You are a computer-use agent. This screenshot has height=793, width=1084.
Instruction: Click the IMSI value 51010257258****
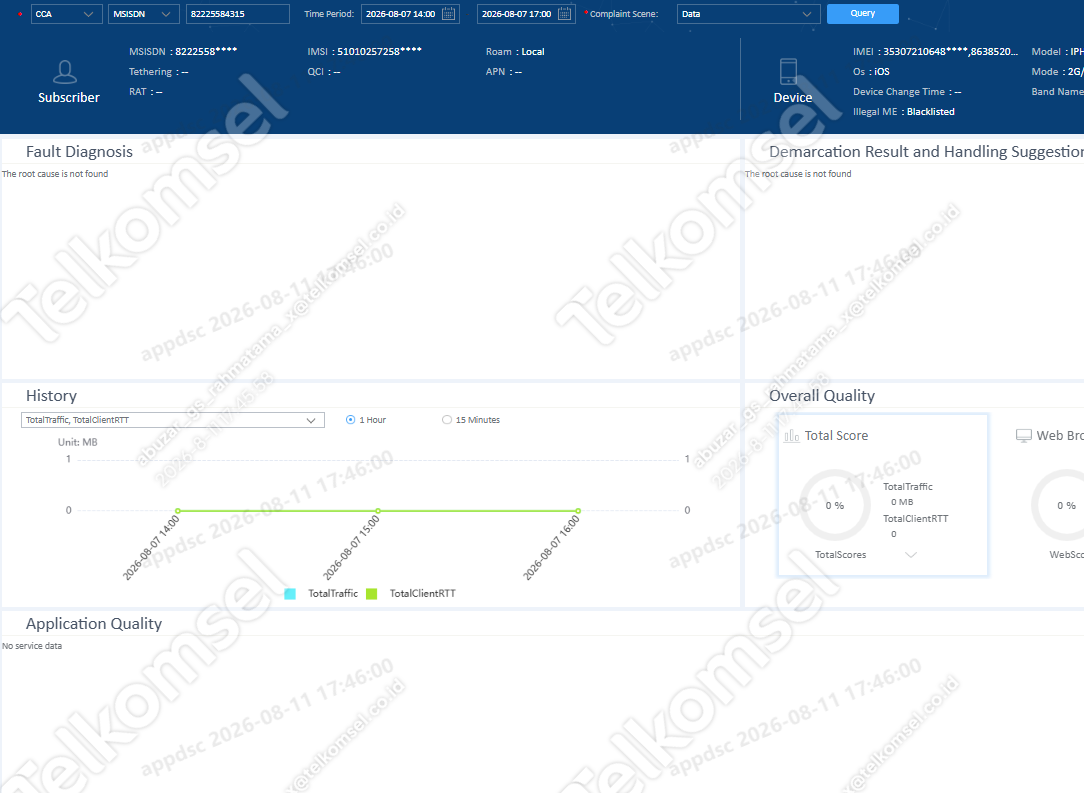379,51
